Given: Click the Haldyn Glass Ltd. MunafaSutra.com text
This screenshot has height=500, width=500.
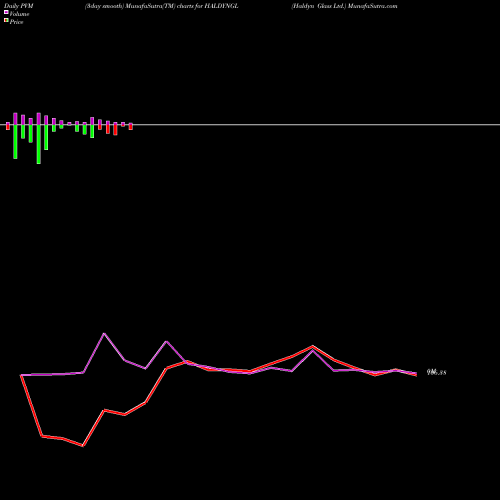Looking at the screenshot, I should pos(344,6).
